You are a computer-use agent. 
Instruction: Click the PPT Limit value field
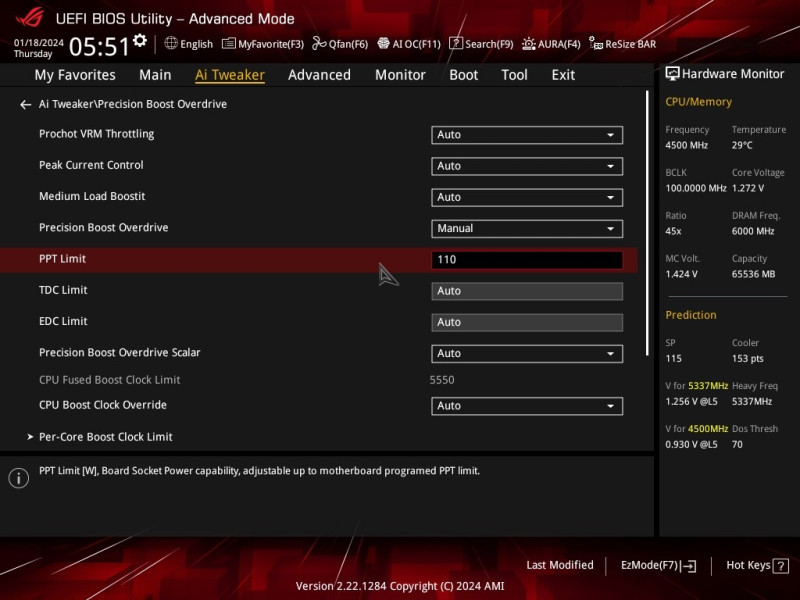pyautogui.click(x=527, y=260)
